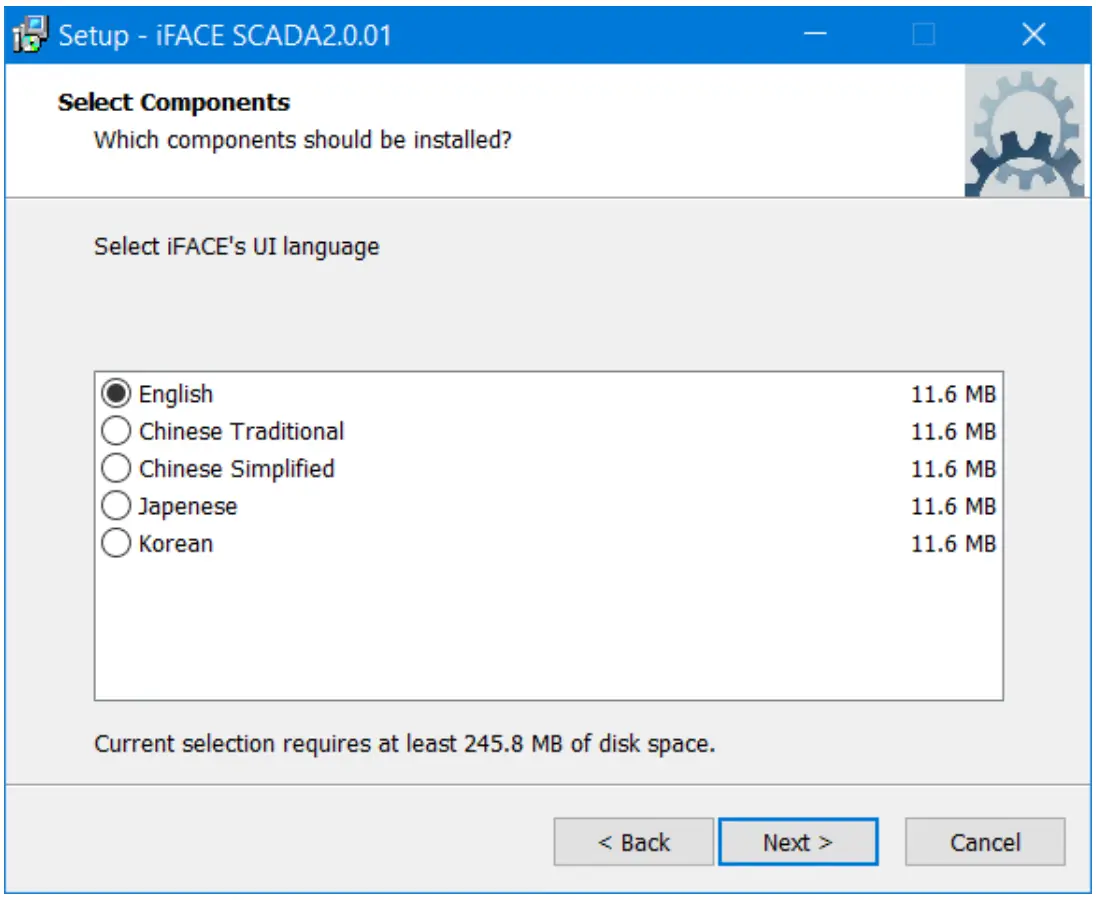Click the Select iFACE's UI language label

(x=236, y=246)
